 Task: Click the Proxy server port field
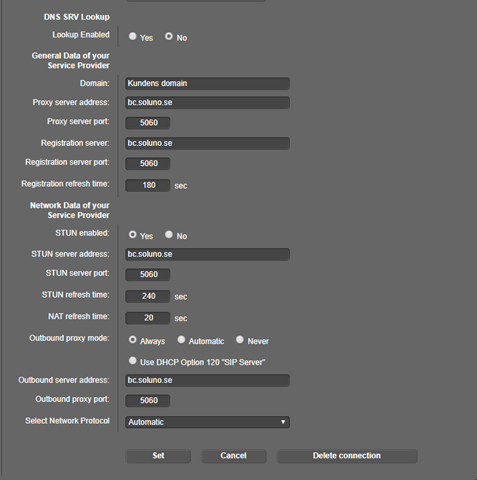(148, 123)
